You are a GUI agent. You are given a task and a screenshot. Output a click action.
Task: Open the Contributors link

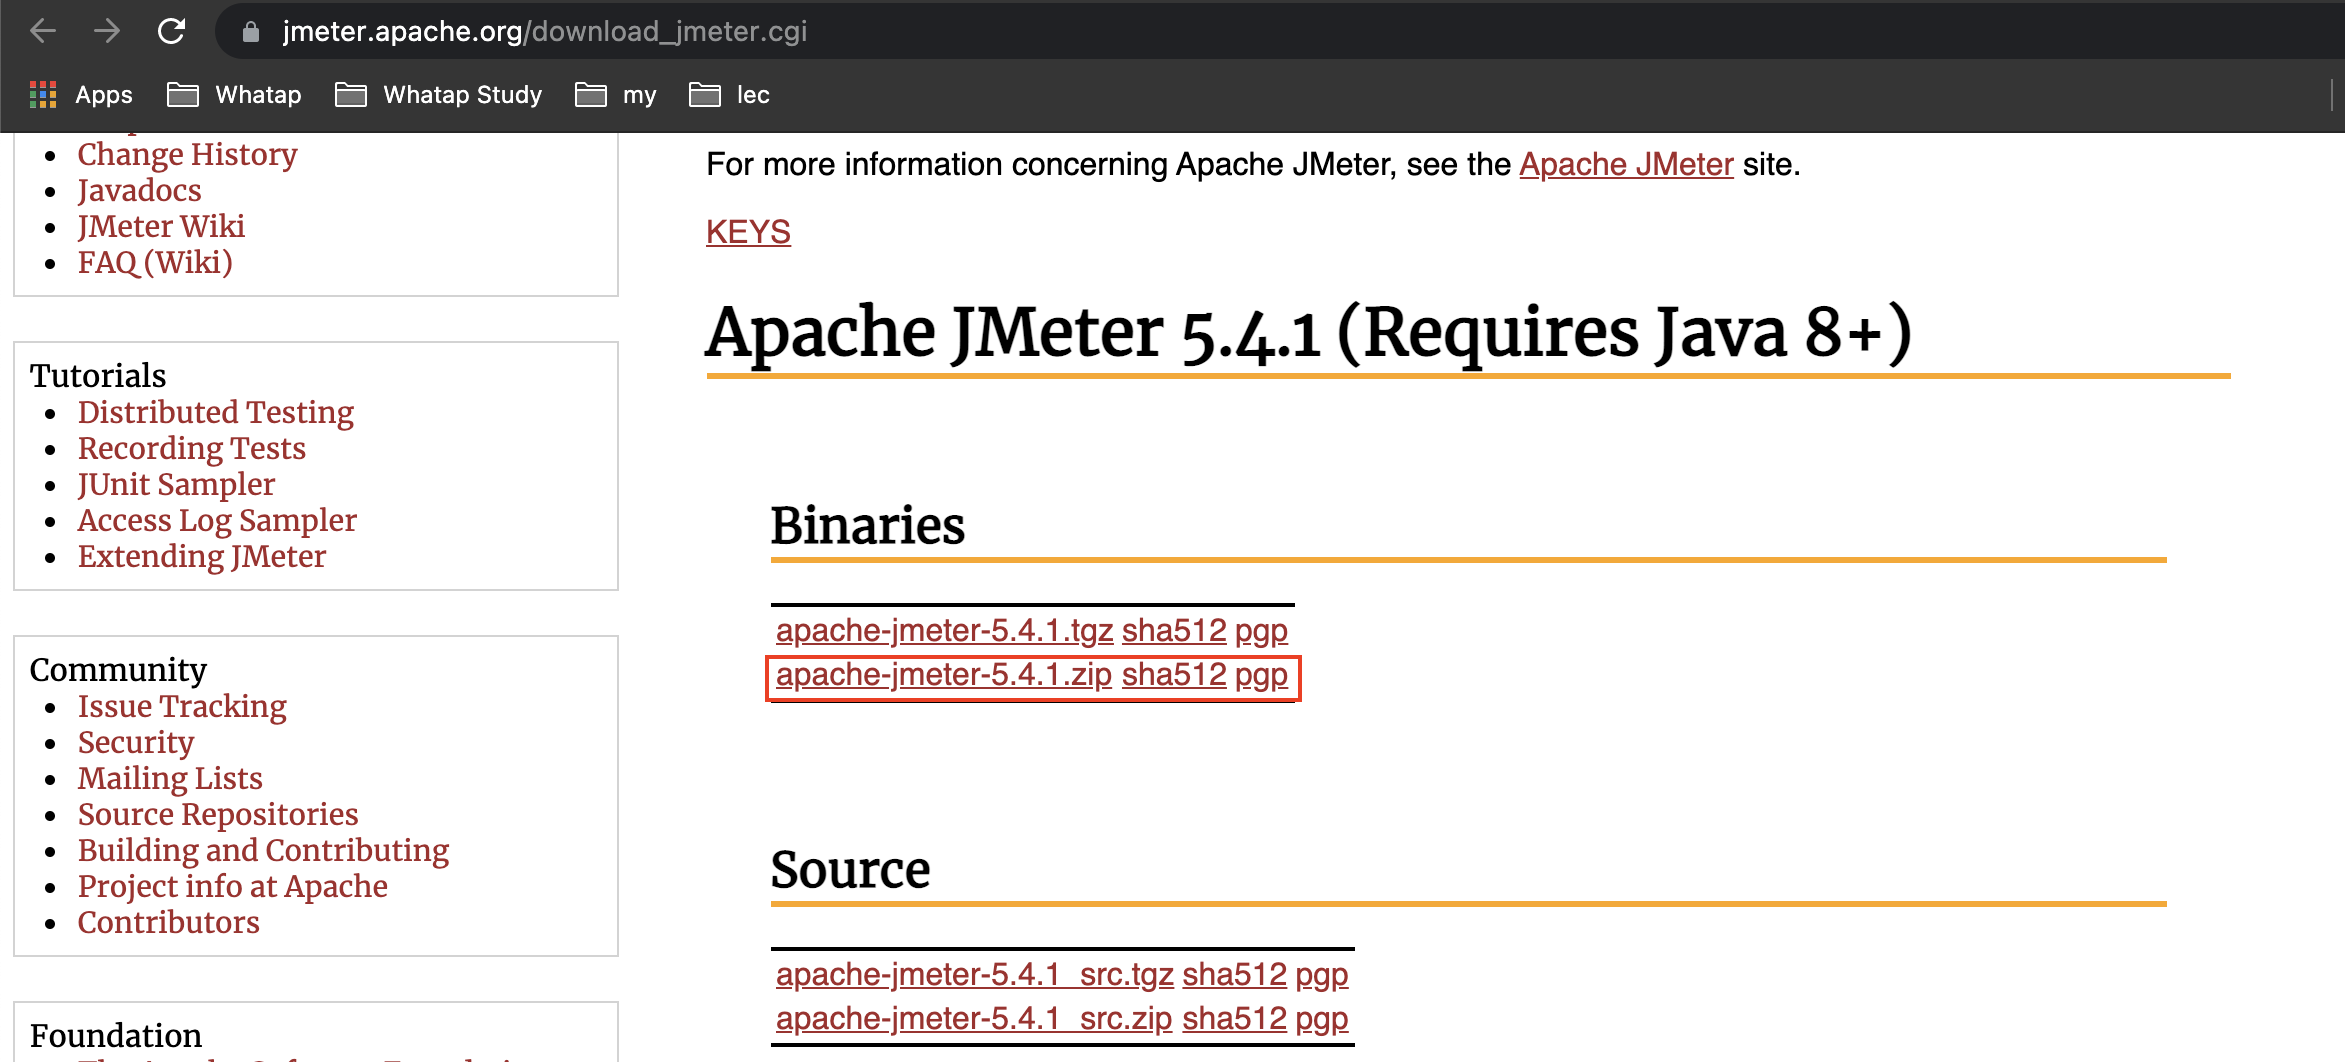tap(169, 923)
